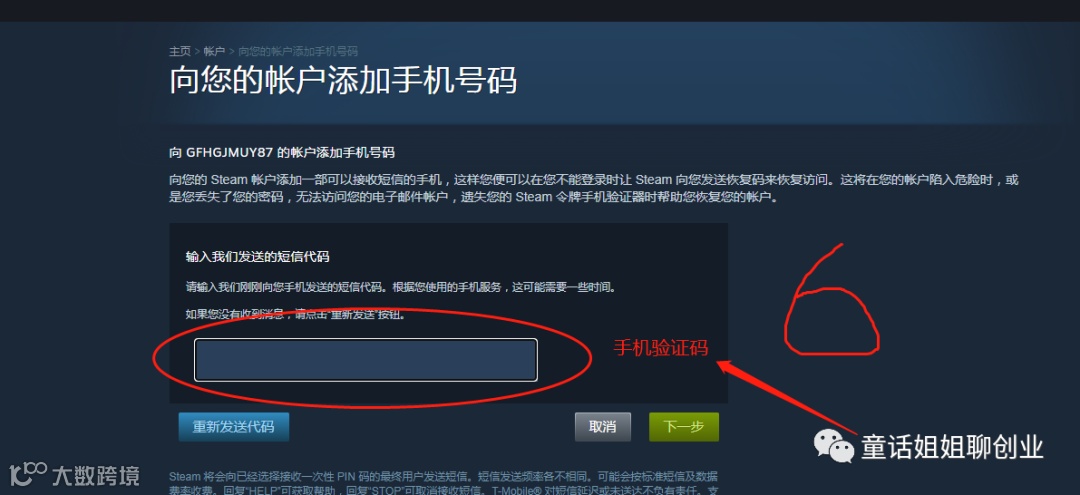1080x495 pixels.
Task: Click the 大数跨境 logo icon
Action: pyautogui.click(x=28, y=474)
